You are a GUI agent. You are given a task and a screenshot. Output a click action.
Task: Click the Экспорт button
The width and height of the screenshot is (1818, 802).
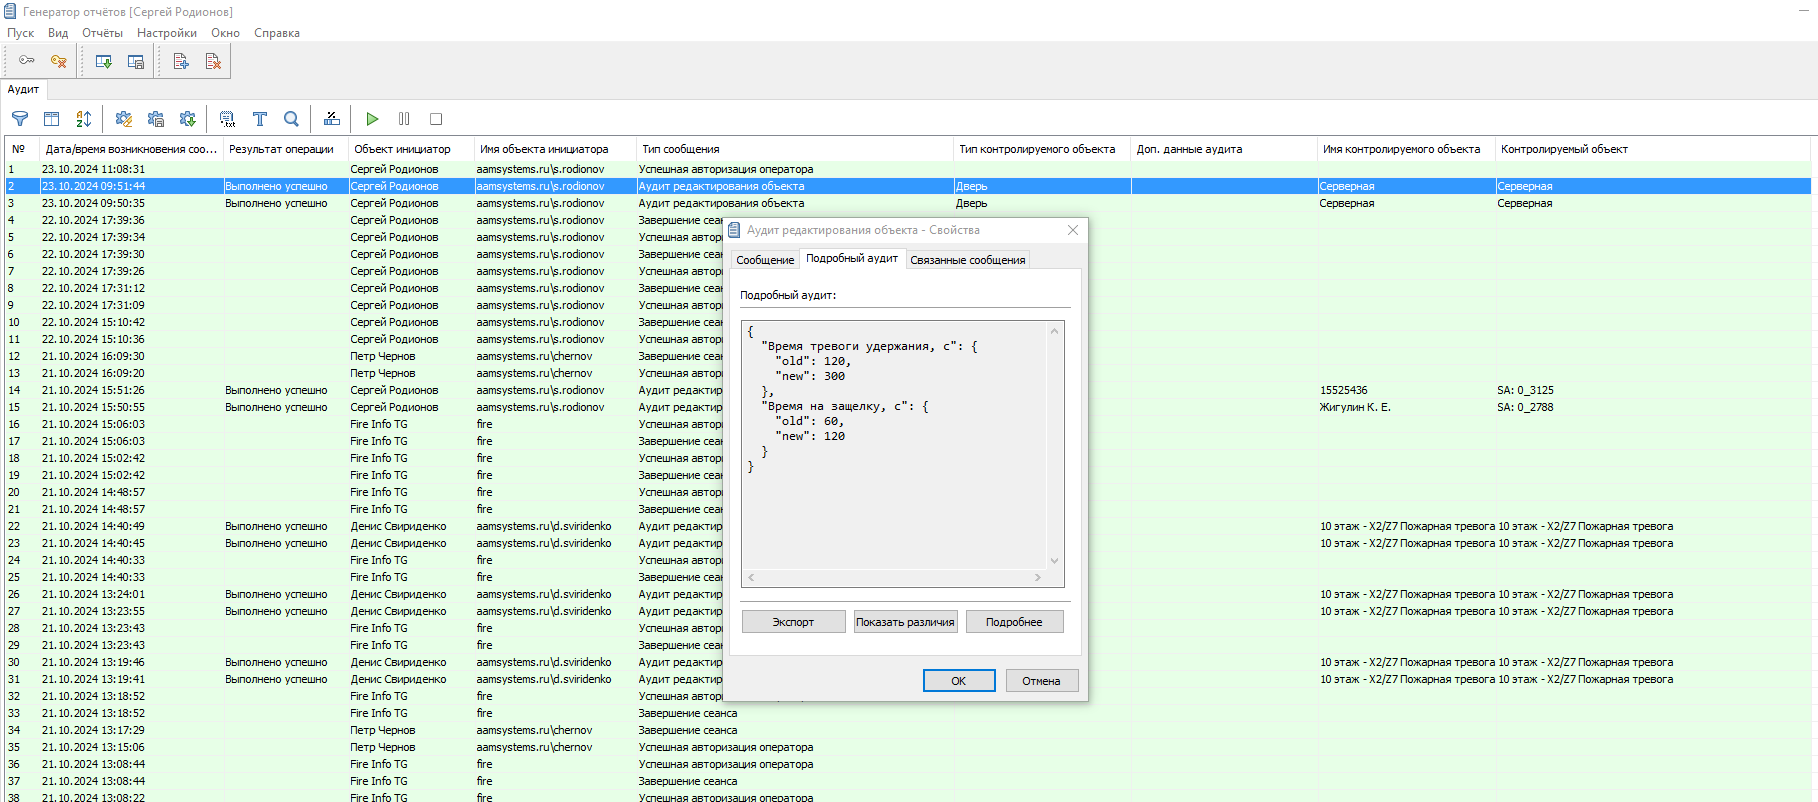[794, 622]
